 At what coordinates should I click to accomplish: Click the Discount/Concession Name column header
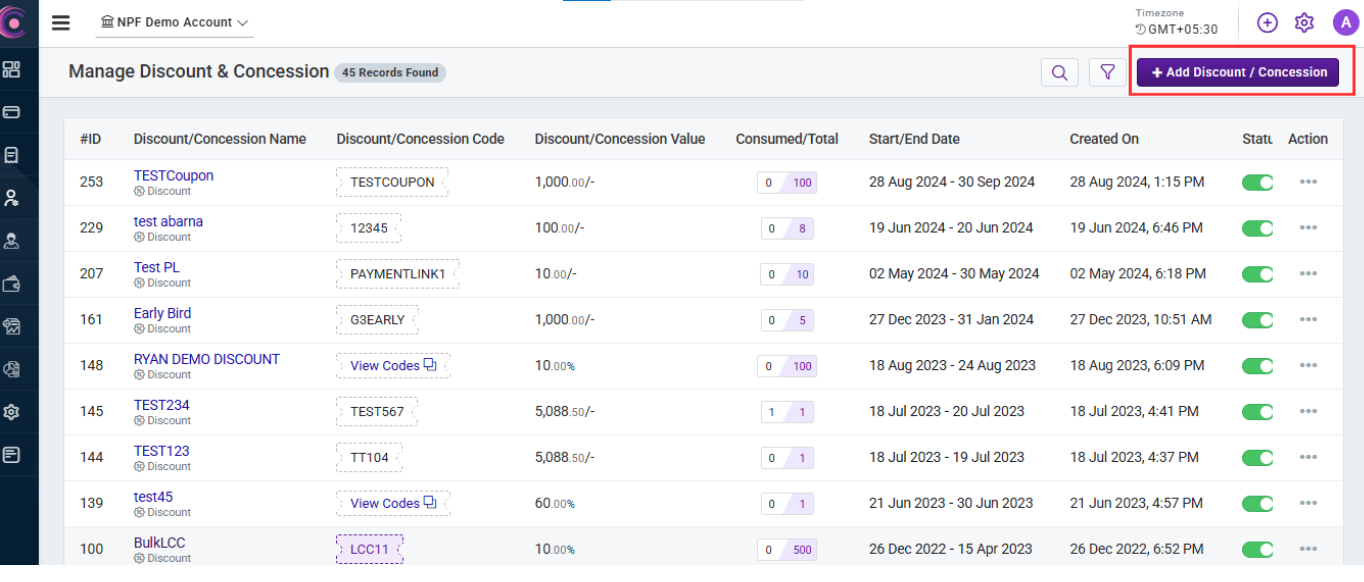[220, 139]
